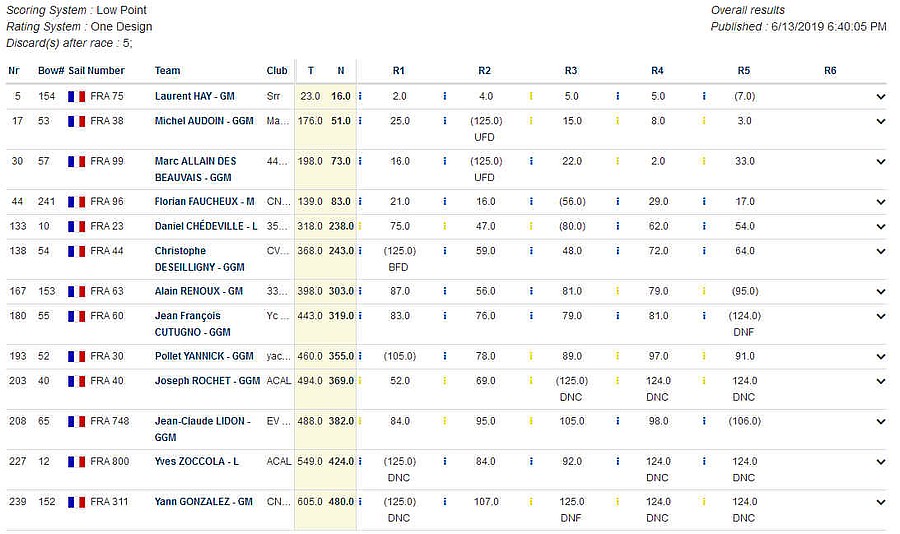This screenshot has width=900, height=534.
Task: Click info icon before Florian FAUCHEUX's R2 score
Action: (445, 201)
